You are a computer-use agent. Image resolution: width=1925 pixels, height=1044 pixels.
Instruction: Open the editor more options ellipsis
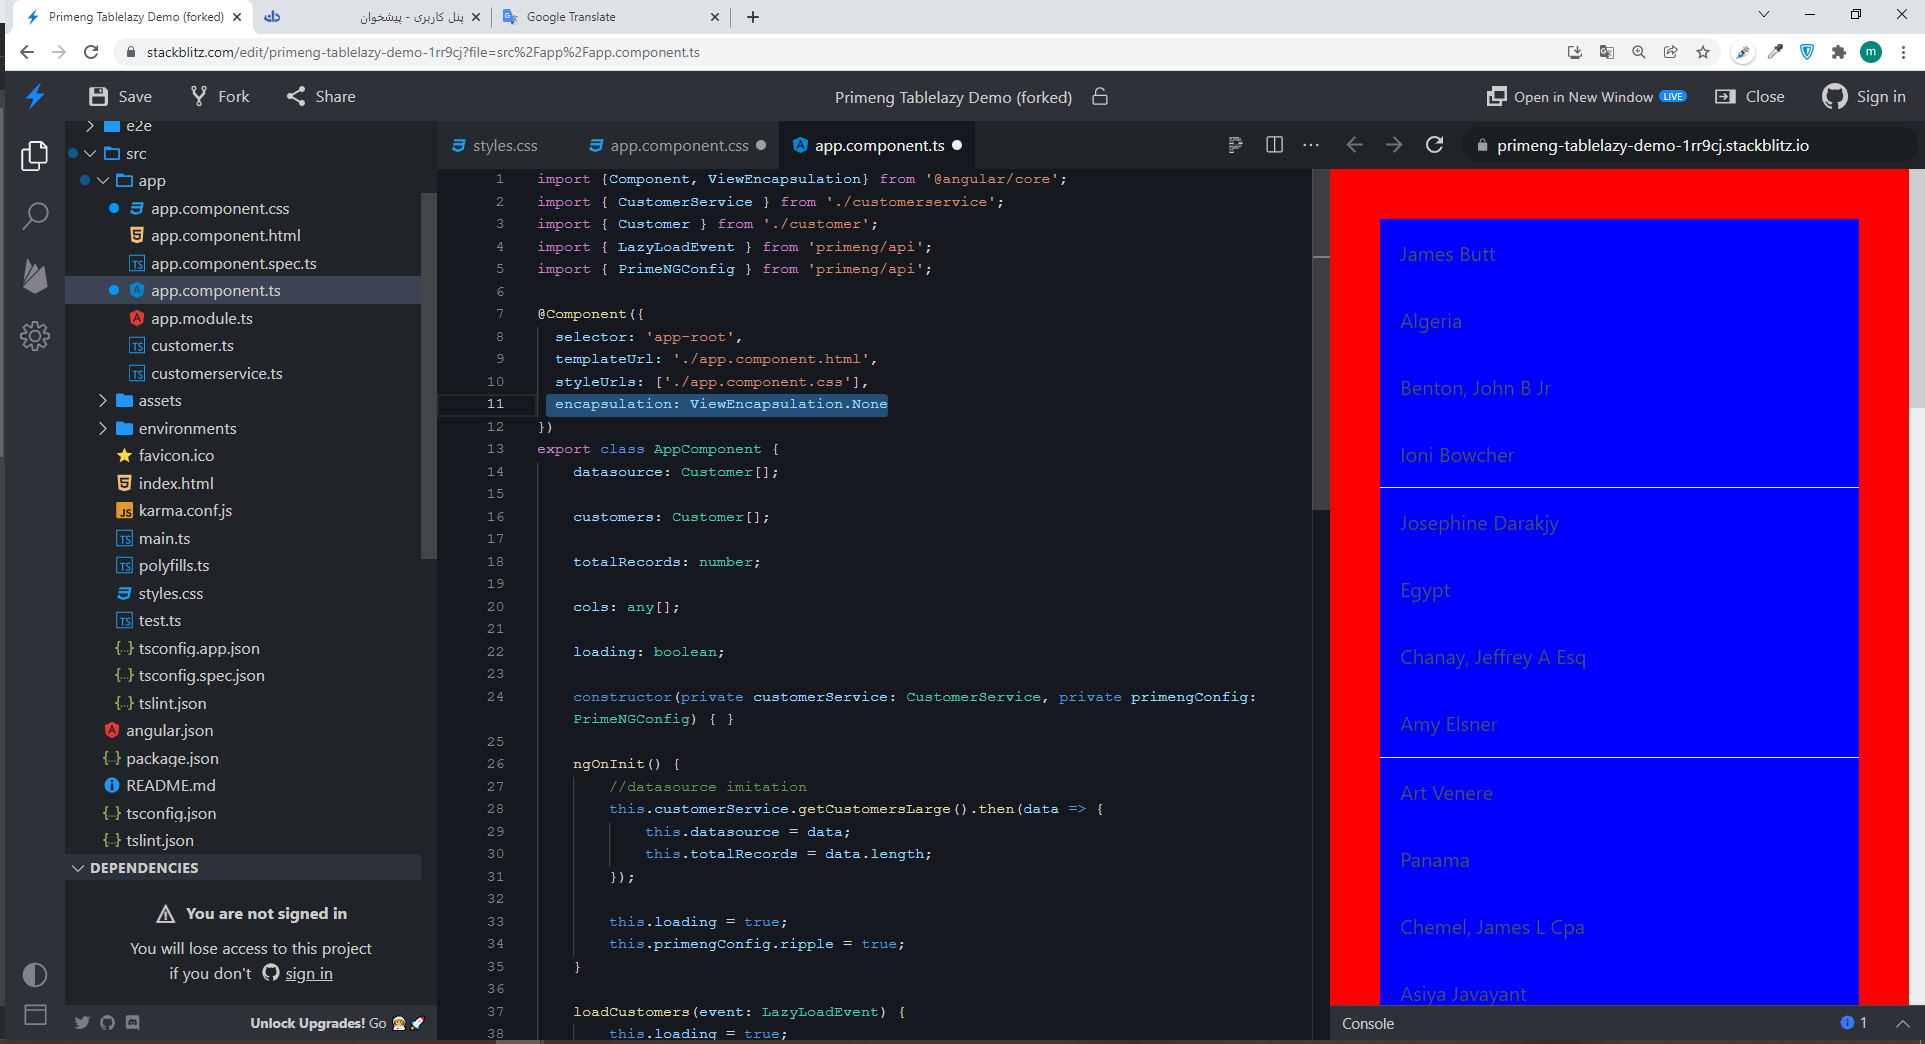click(x=1311, y=145)
